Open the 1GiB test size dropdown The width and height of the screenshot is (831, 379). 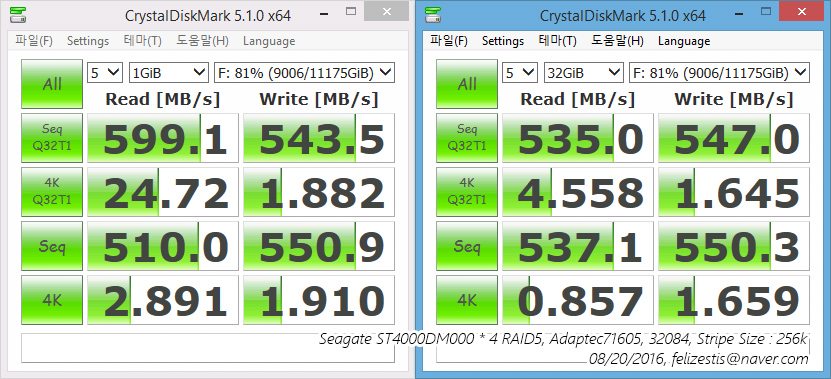tap(169, 73)
